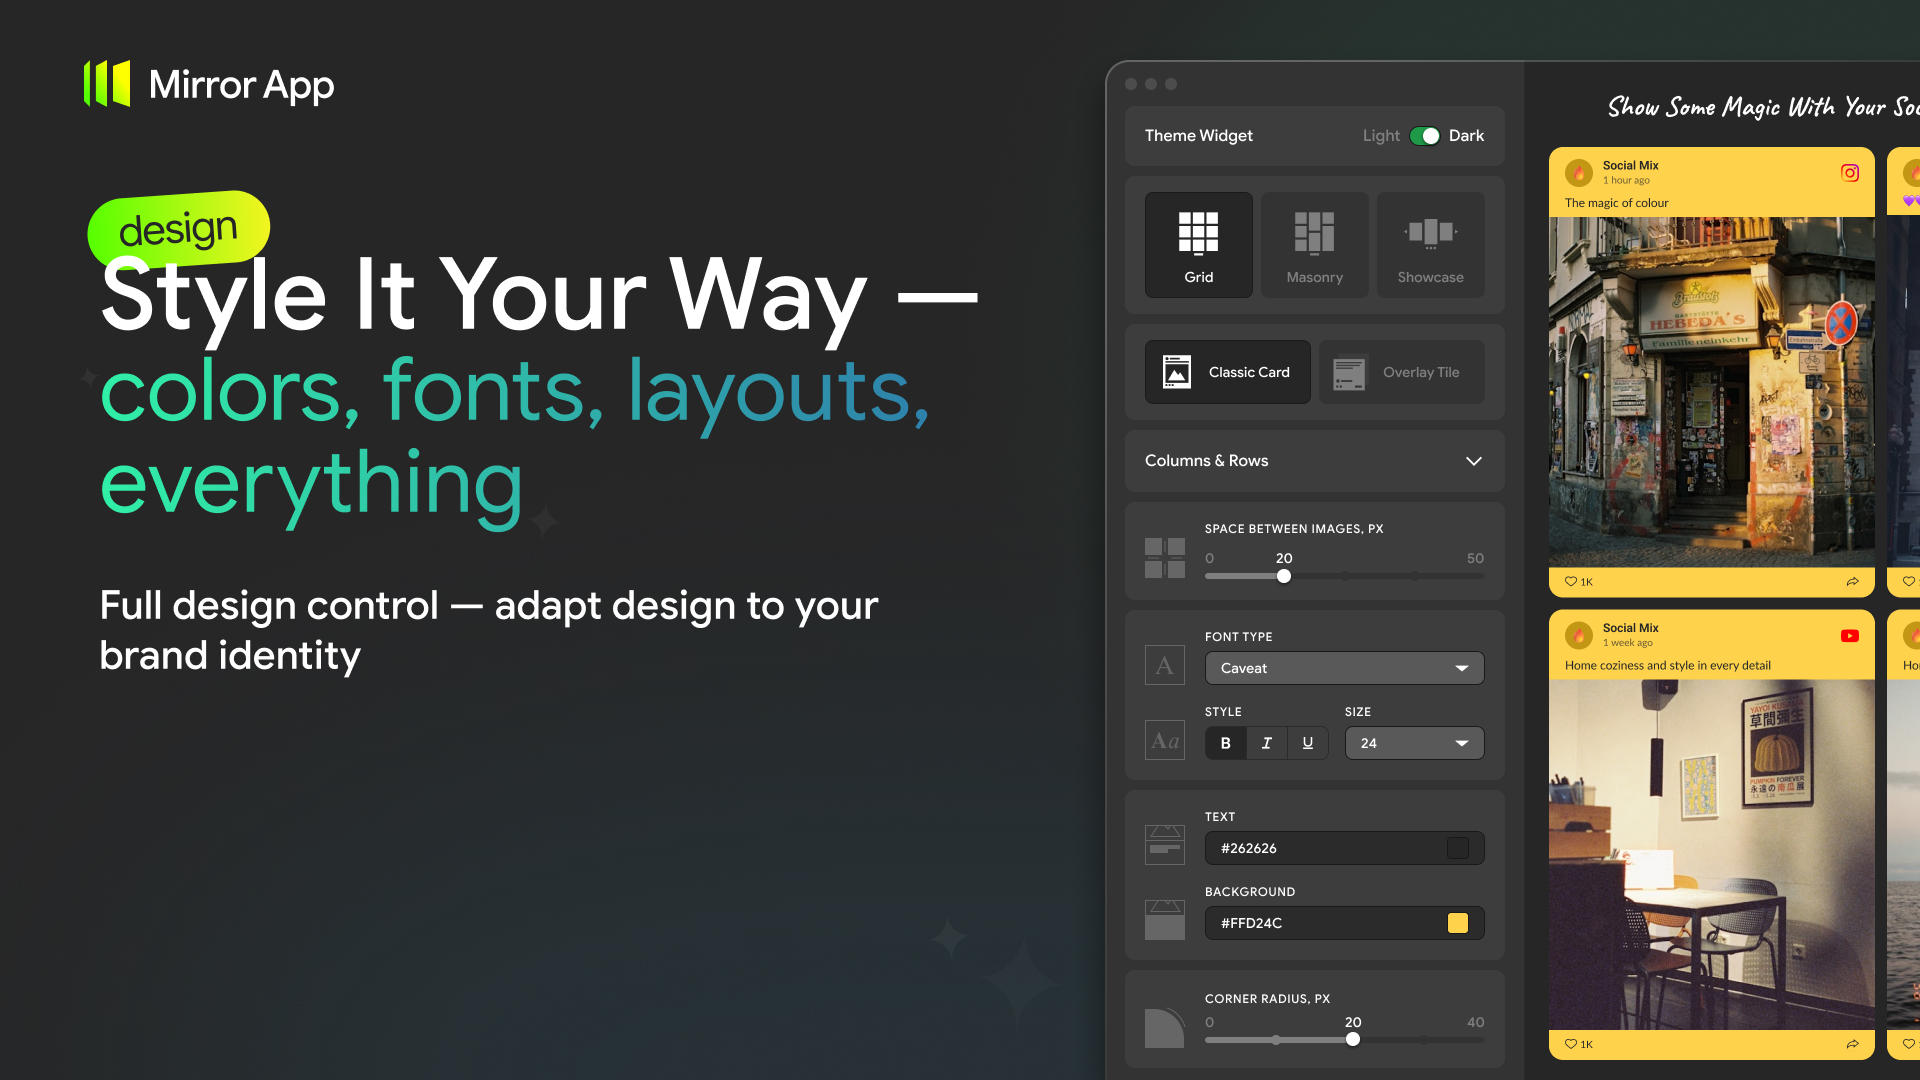Toggle the Light/Dark theme switch

[1424, 136]
